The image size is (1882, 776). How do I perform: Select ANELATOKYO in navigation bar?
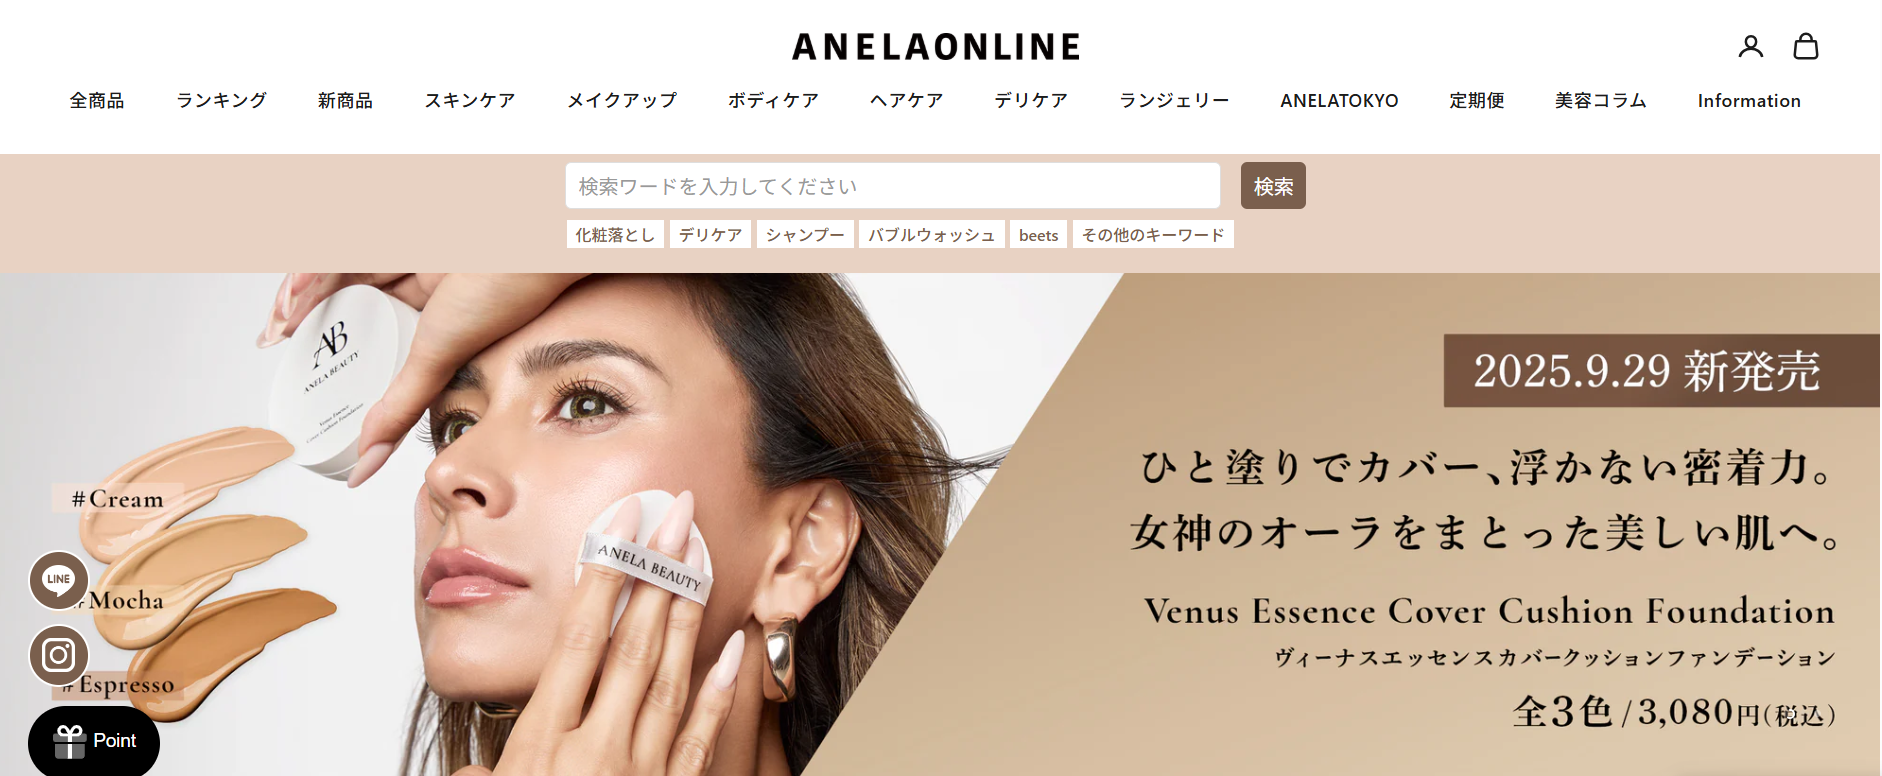(x=1339, y=101)
